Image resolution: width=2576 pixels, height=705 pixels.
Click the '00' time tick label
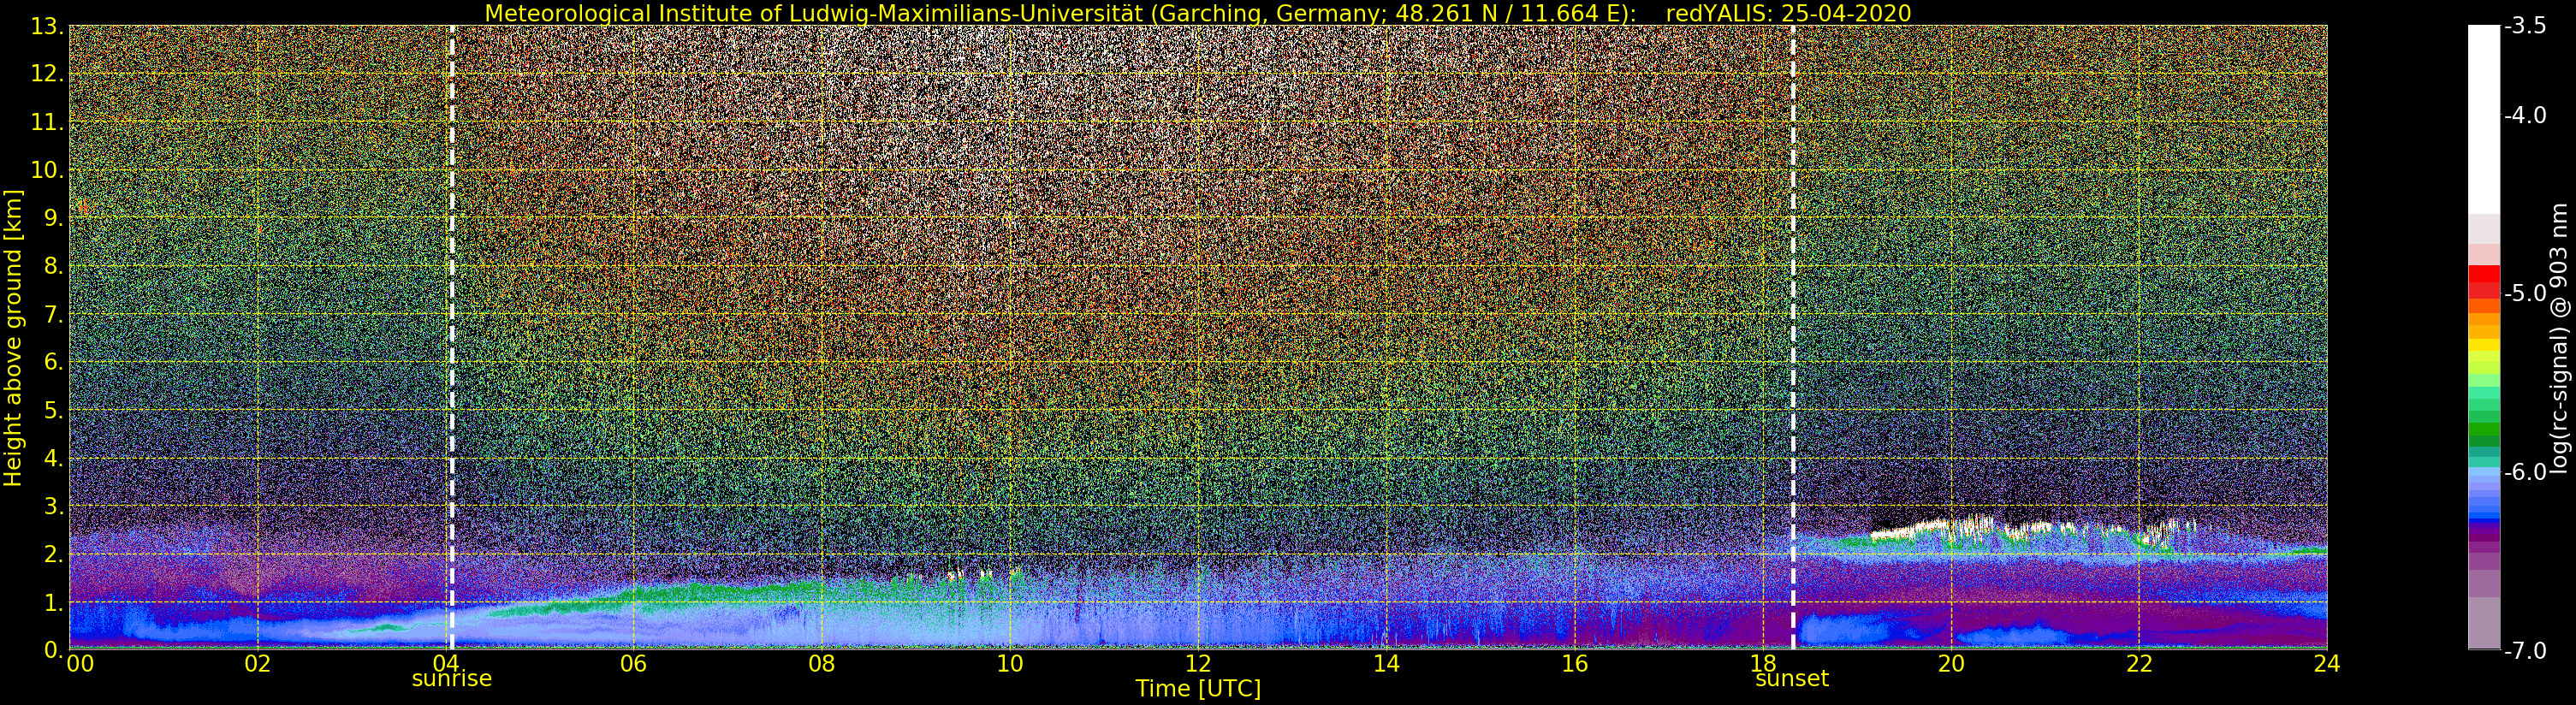[x=80, y=663]
